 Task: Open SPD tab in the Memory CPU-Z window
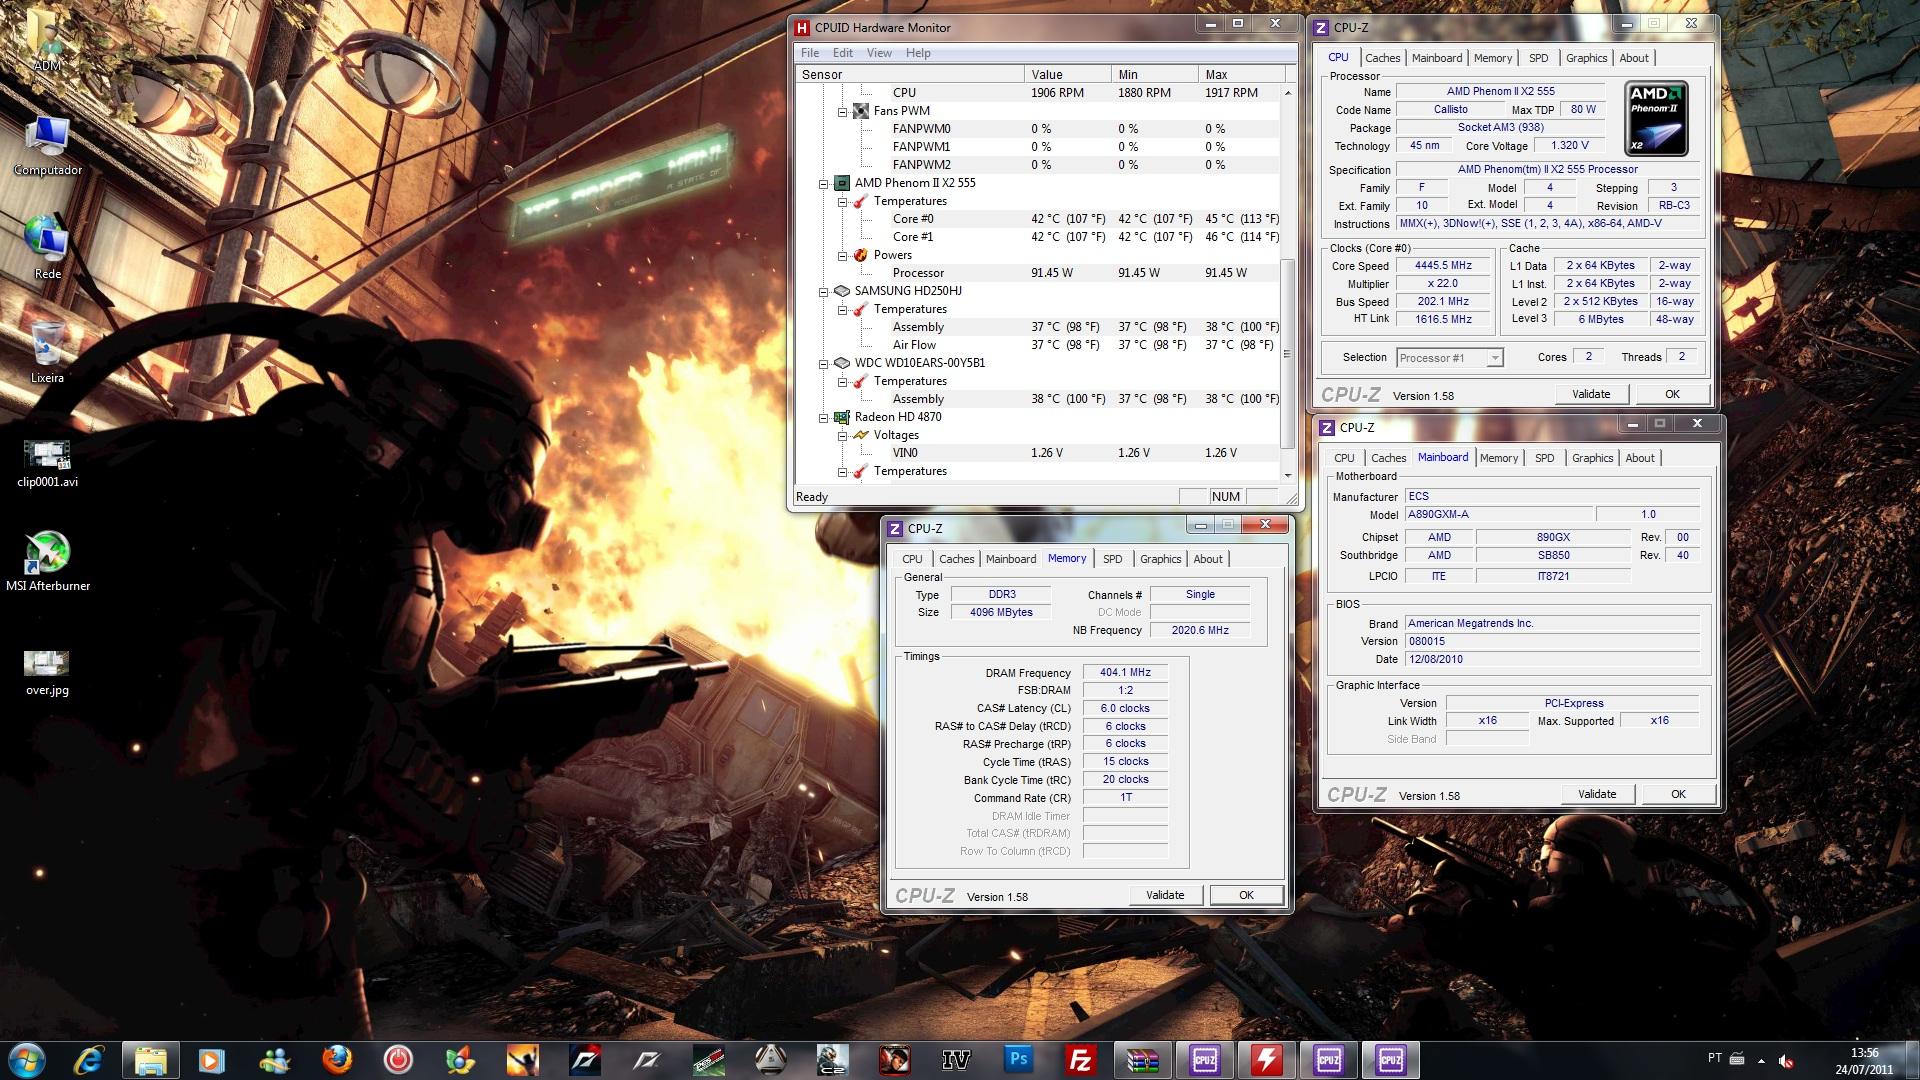(x=1112, y=559)
